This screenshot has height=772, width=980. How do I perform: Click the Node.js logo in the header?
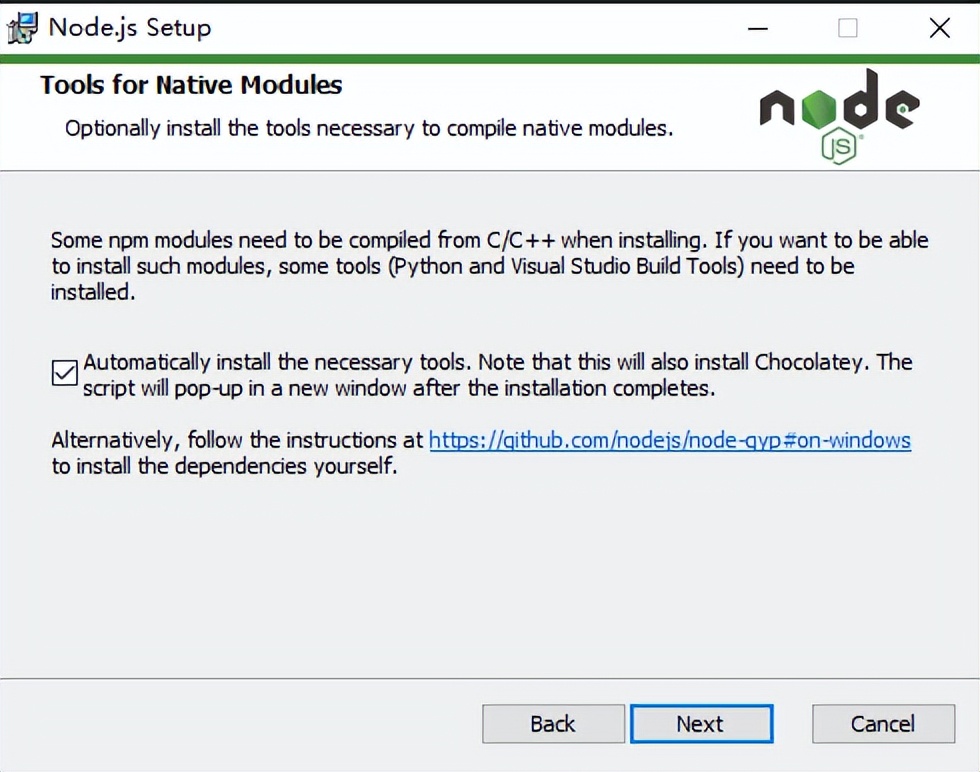pos(839,116)
